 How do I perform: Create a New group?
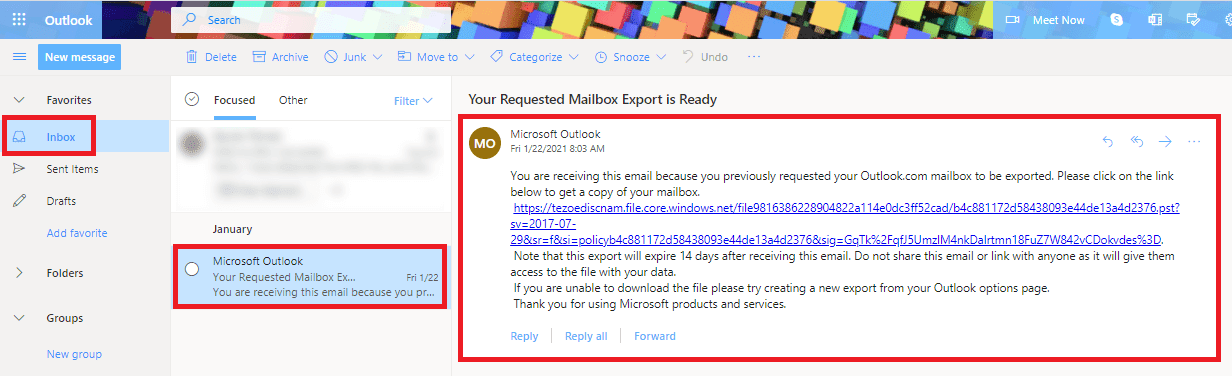pos(74,354)
